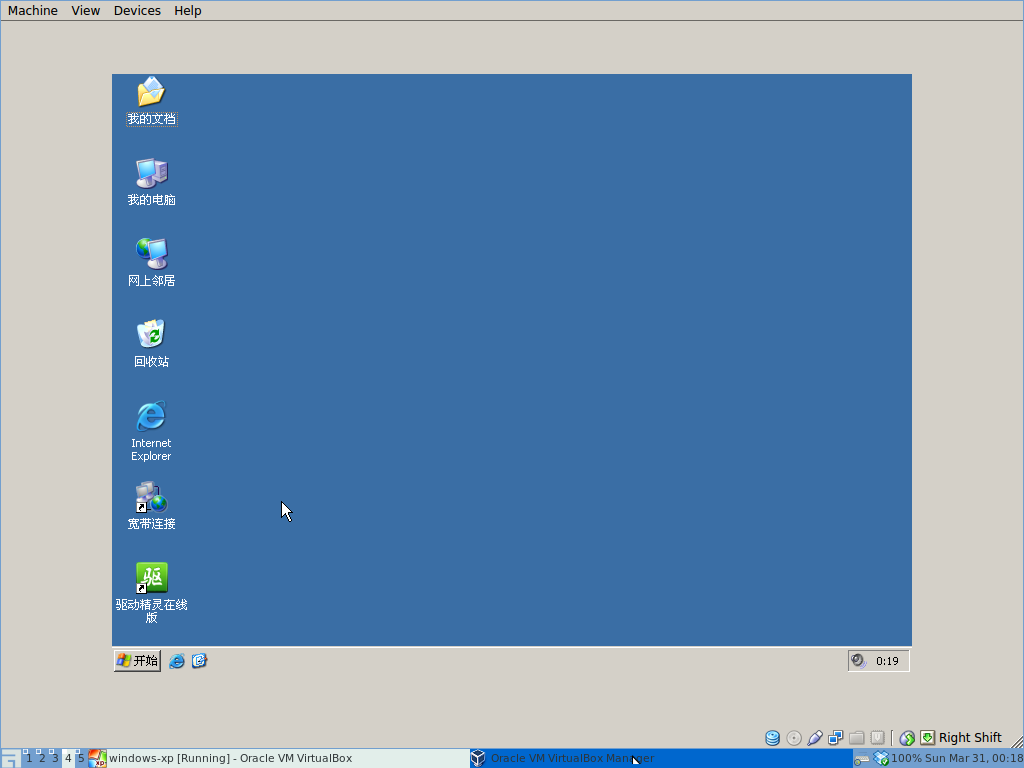This screenshot has height=768, width=1024.
Task: Open the View menu
Action: coord(86,10)
